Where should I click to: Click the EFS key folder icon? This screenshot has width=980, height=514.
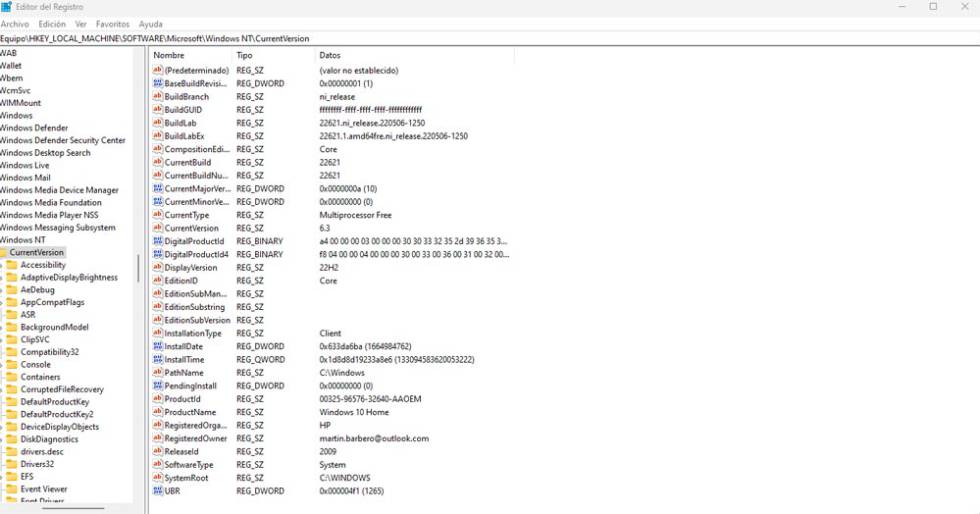click(x=11, y=476)
